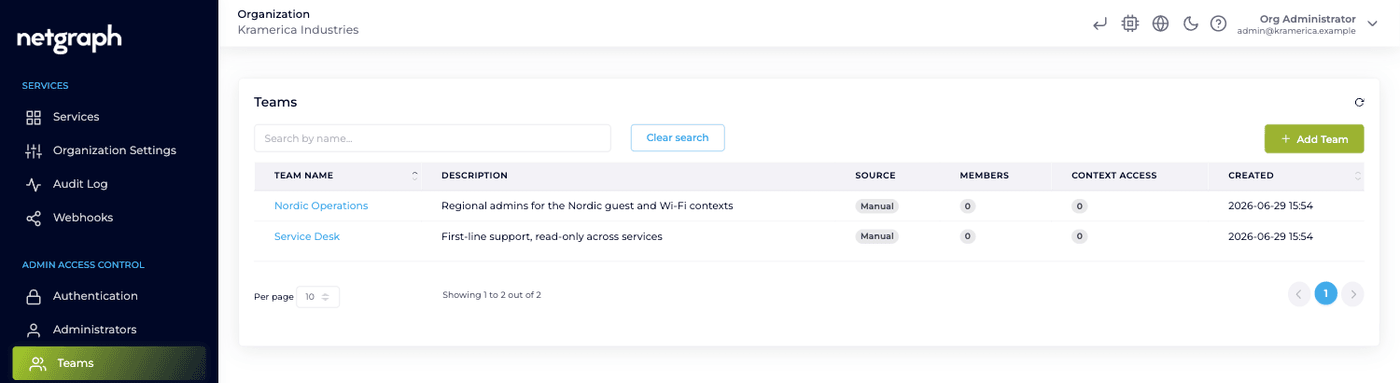Select page 1 in pagination
The image size is (1400, 383).
pos(1326,293)
